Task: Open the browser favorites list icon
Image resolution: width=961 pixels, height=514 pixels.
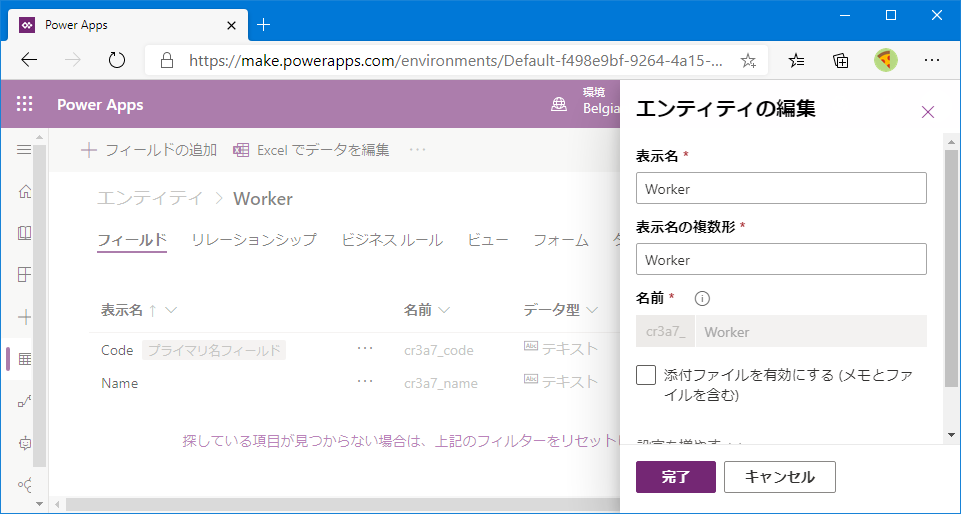Action: [796, 60]
